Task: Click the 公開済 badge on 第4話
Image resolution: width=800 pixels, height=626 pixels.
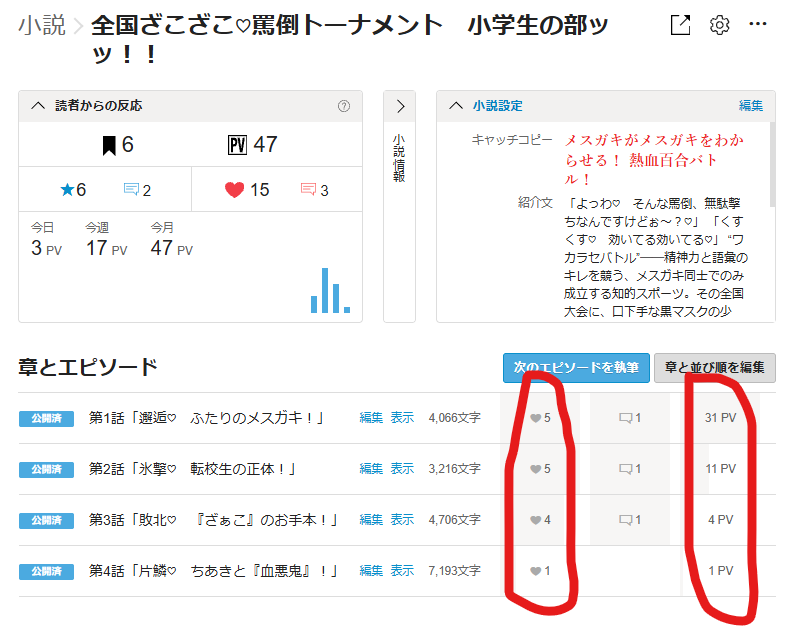Action: tap(46, 571)
